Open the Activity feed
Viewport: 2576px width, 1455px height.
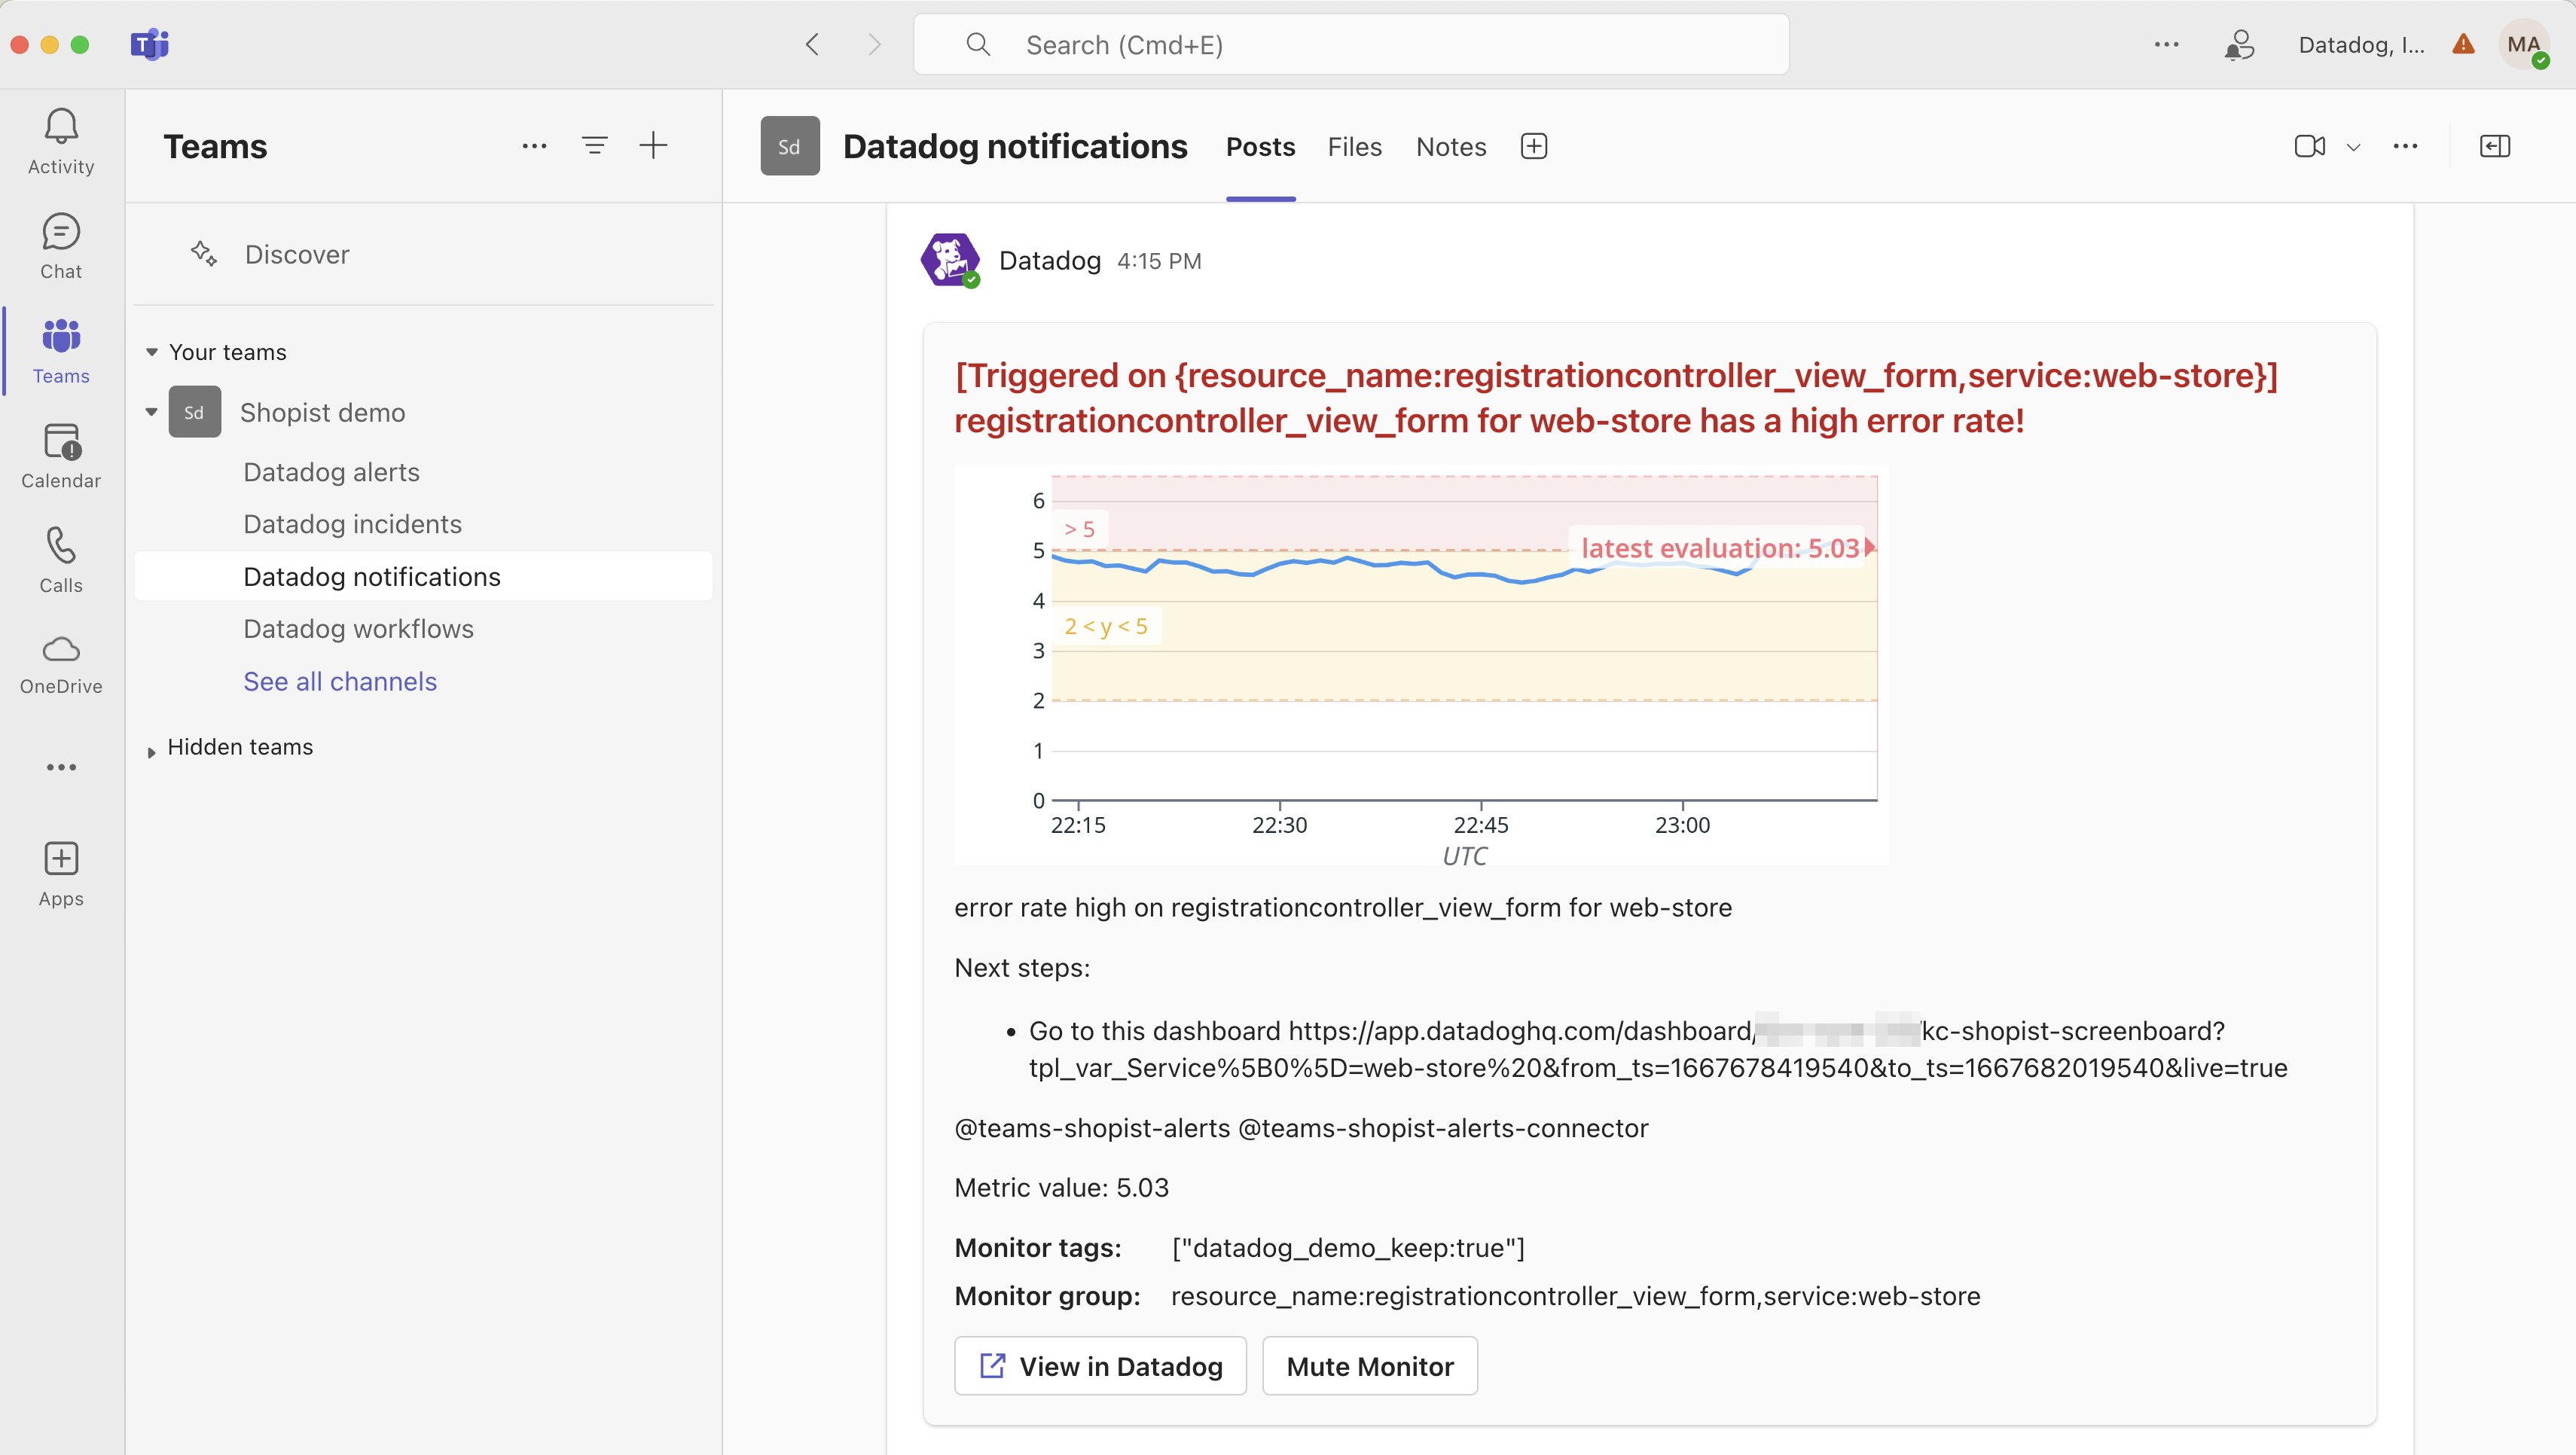tap(60, 140)
